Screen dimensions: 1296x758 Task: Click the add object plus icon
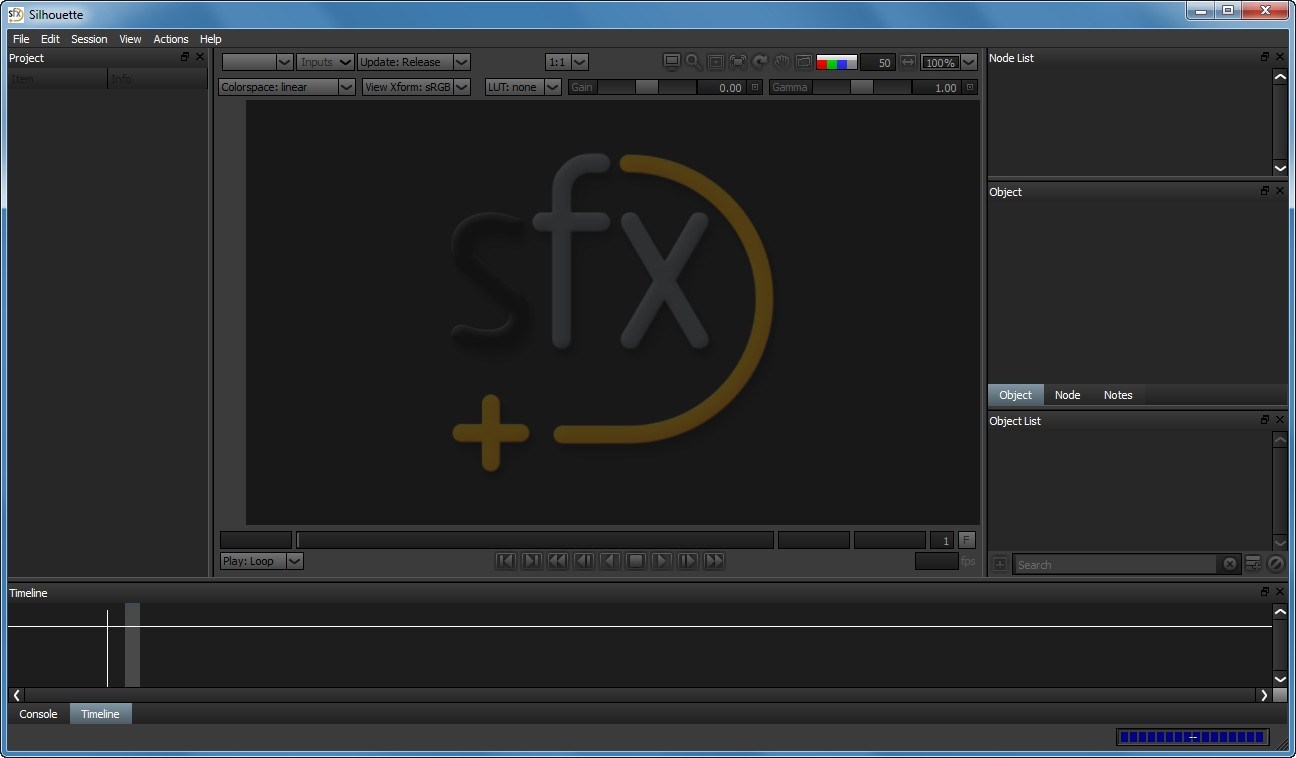1000,564
